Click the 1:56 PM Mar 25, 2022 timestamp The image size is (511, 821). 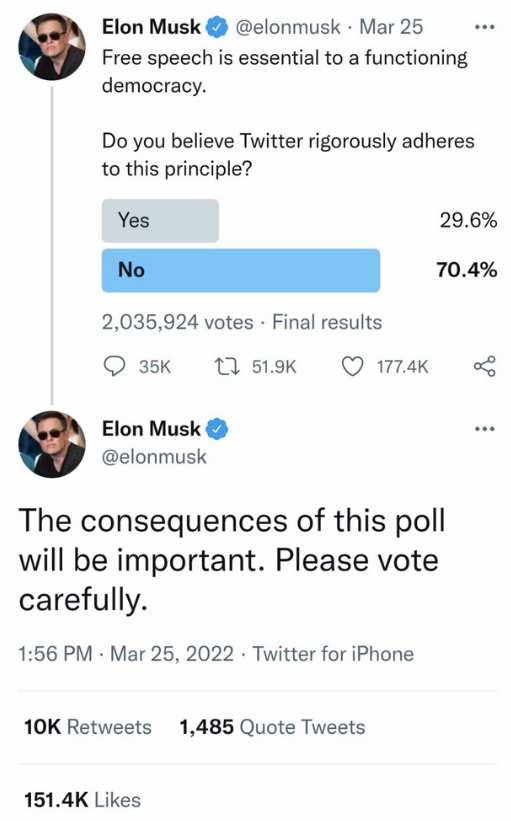coord(126,654)
